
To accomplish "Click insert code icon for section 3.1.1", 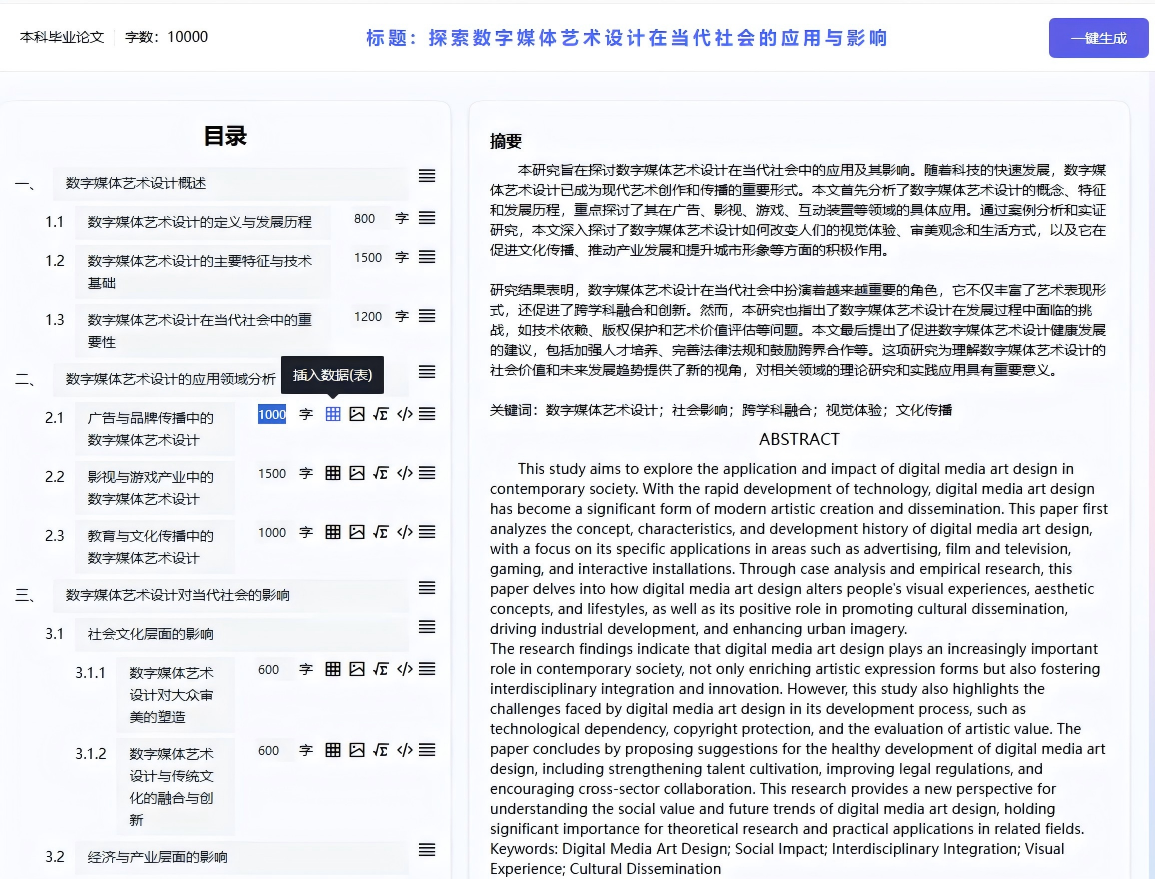I will pyautogui.click(x=405, y=669).
